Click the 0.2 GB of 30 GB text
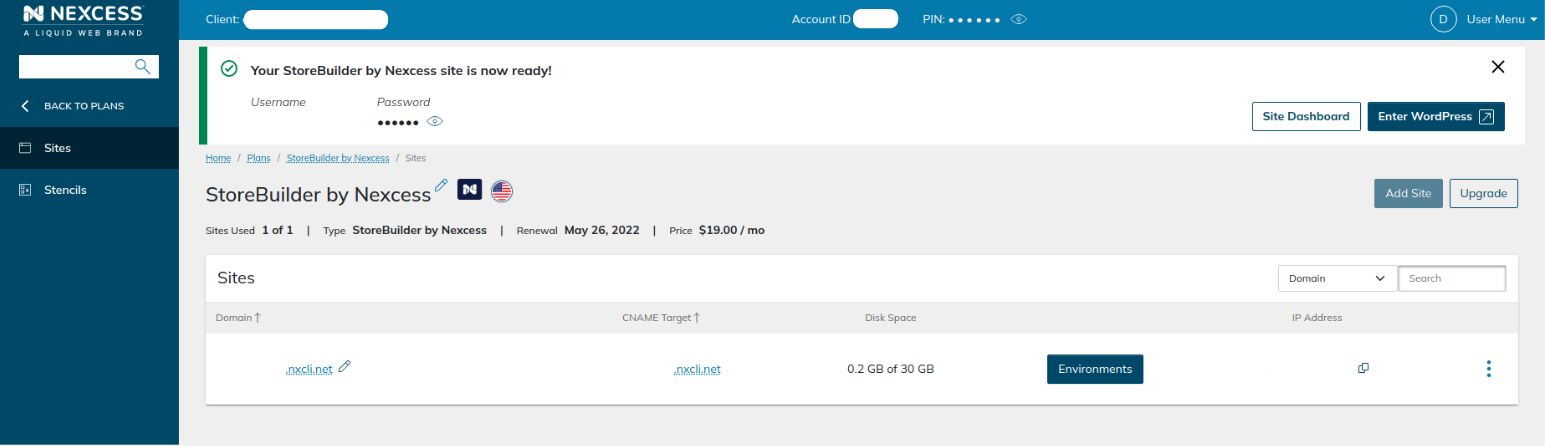This screenshot has height=446, width=1545. pos(890,369)
